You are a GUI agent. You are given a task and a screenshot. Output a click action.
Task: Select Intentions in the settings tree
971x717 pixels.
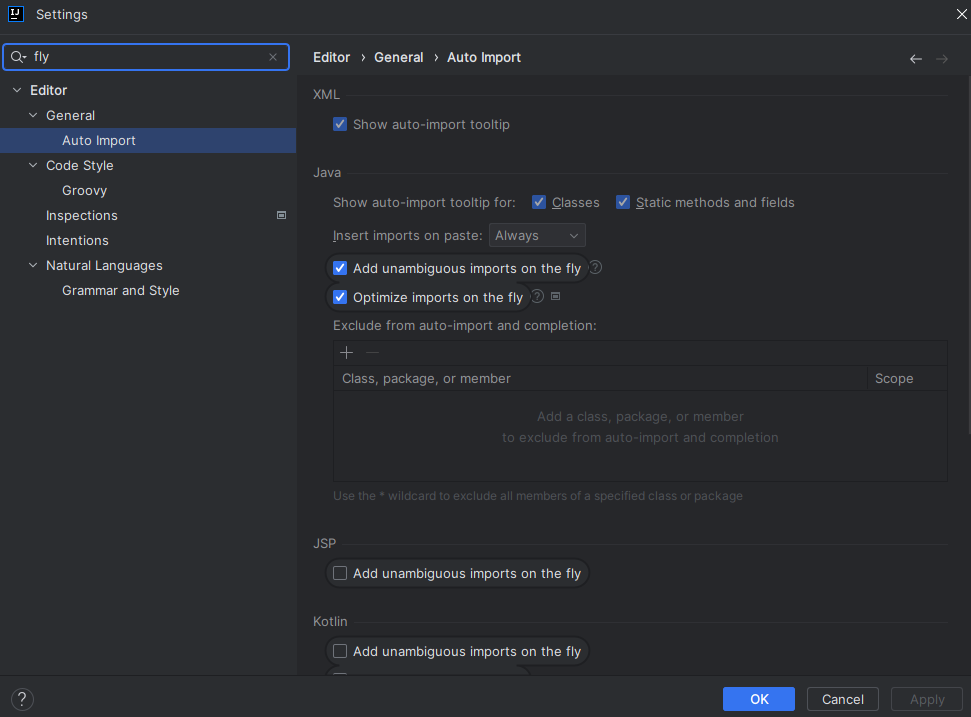[77, 241]
